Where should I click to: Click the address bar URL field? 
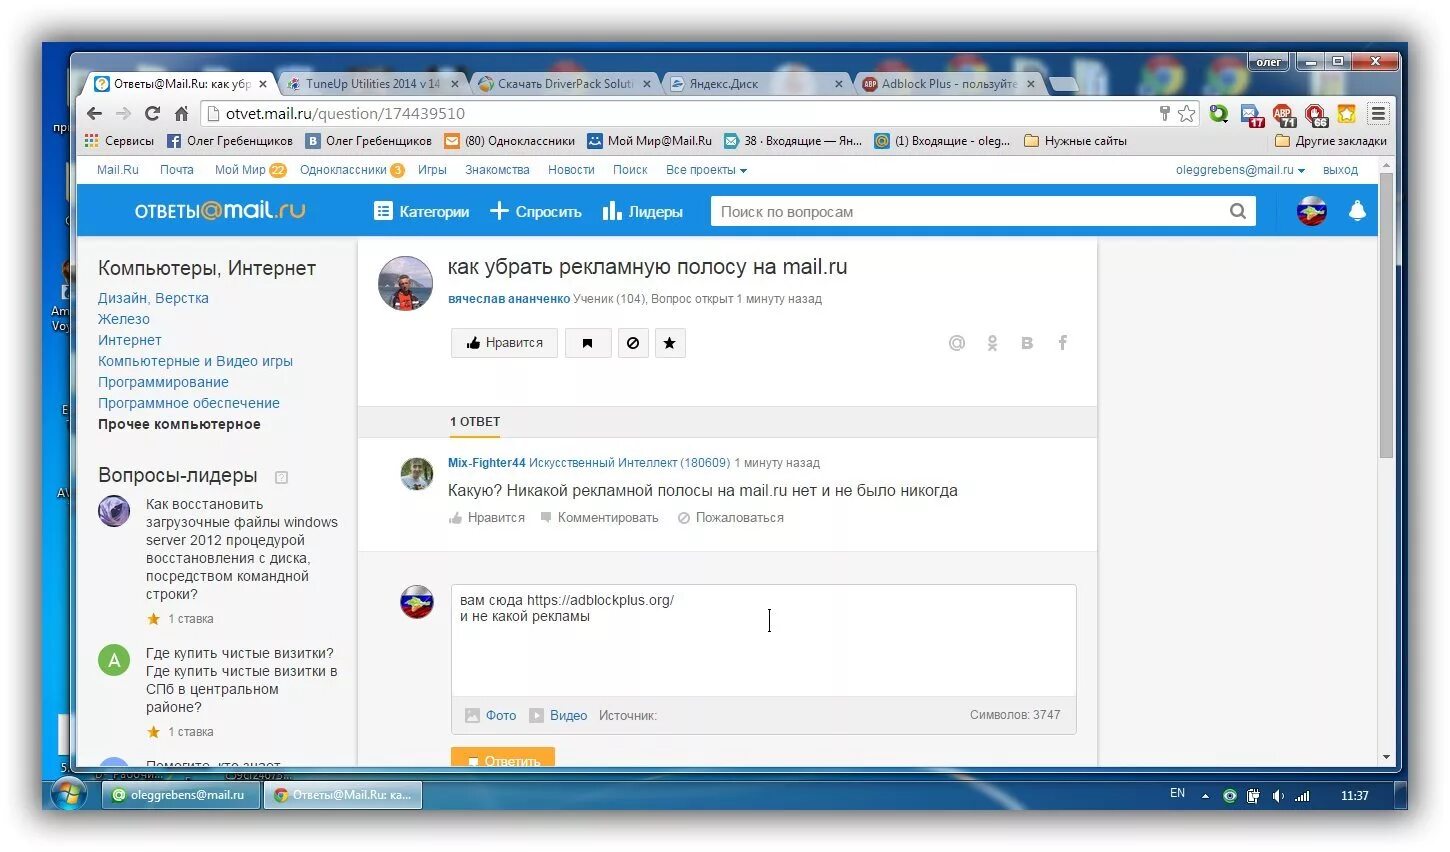pyautogui.click(x=688, y=113)
